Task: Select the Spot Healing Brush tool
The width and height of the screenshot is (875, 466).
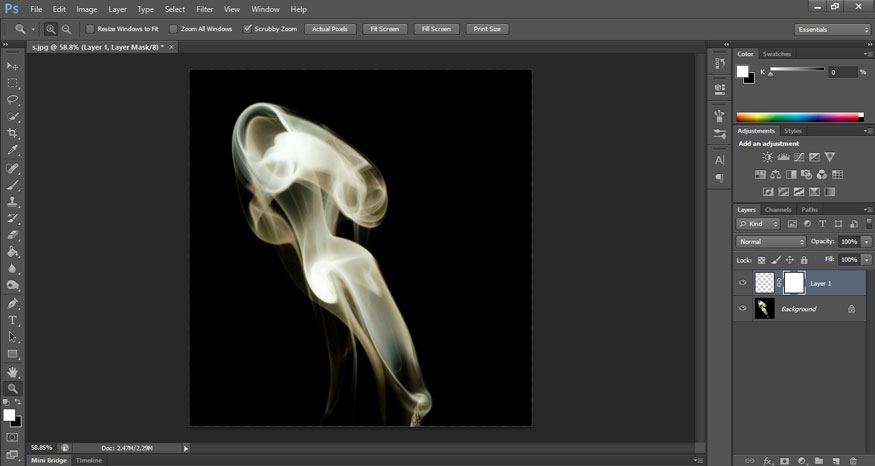Action: coord(12,168)
